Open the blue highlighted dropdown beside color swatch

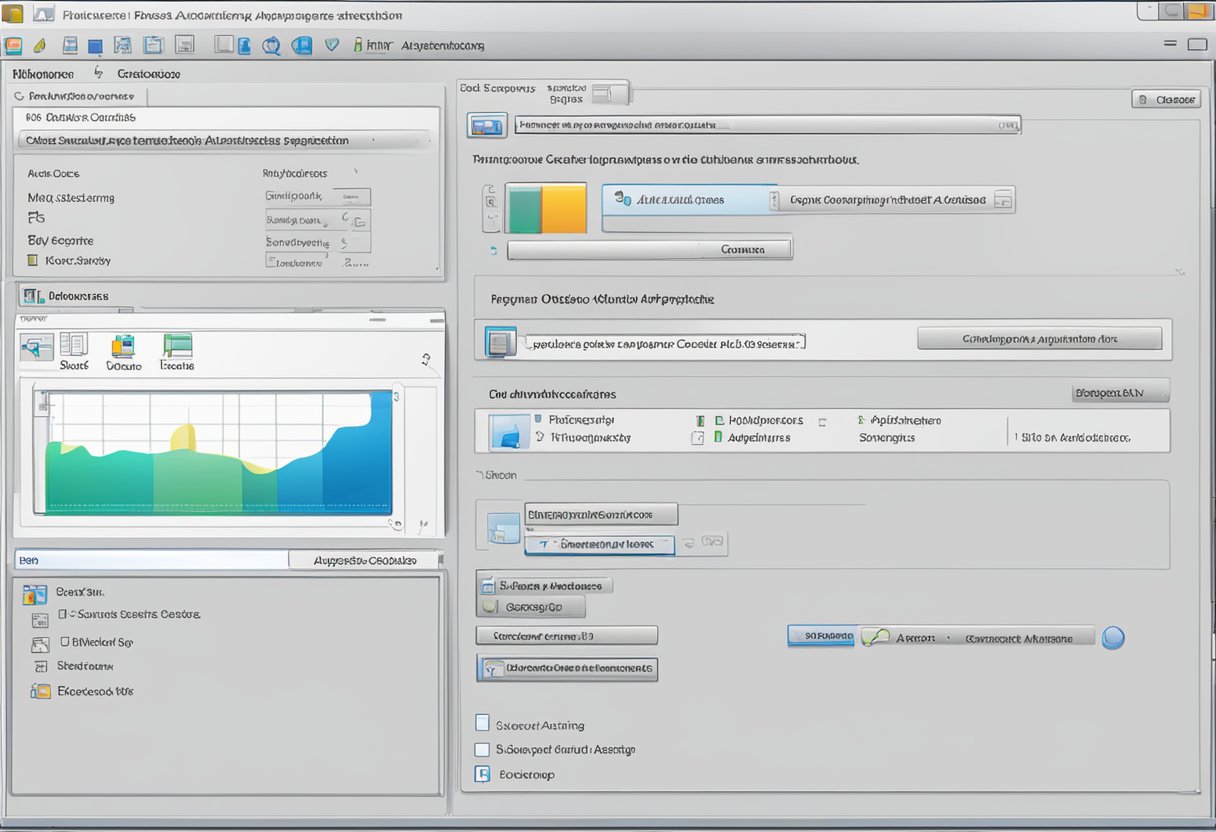[x=689, y=199]
